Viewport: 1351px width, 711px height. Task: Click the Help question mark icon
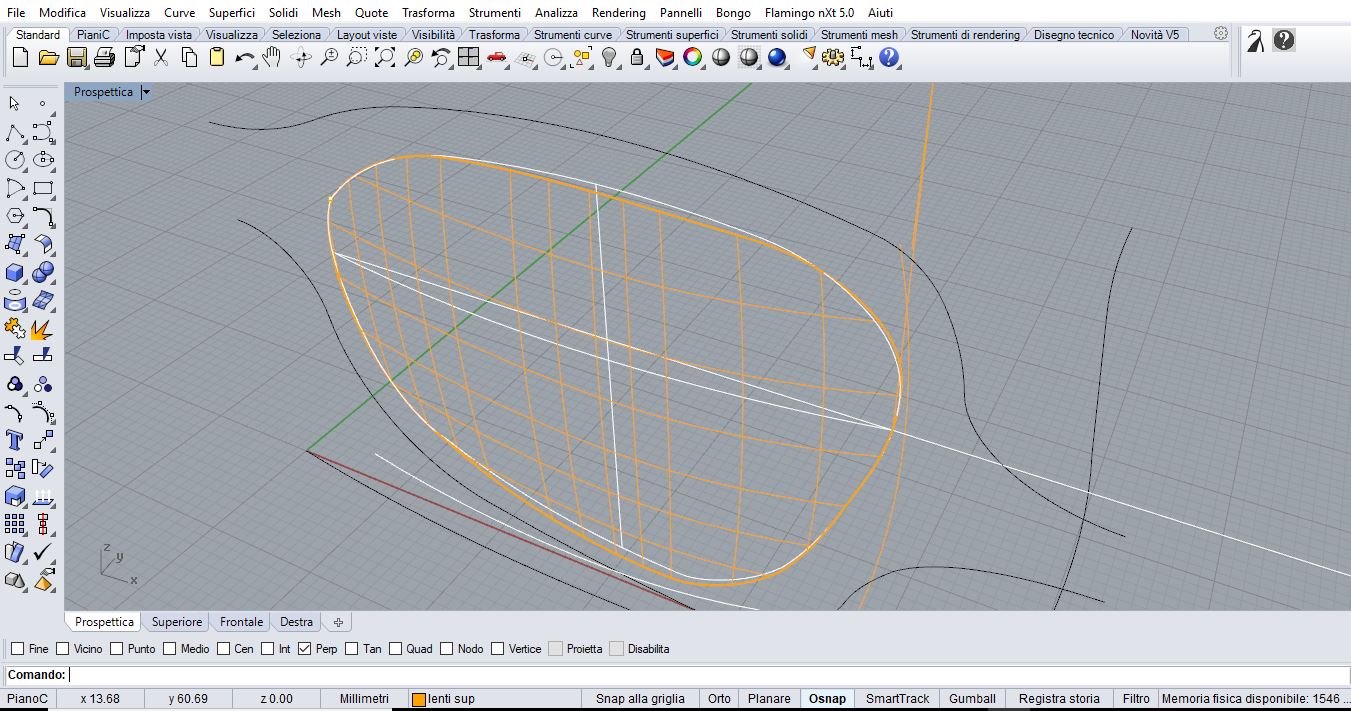pyautogui.click(x=889, y=58)
